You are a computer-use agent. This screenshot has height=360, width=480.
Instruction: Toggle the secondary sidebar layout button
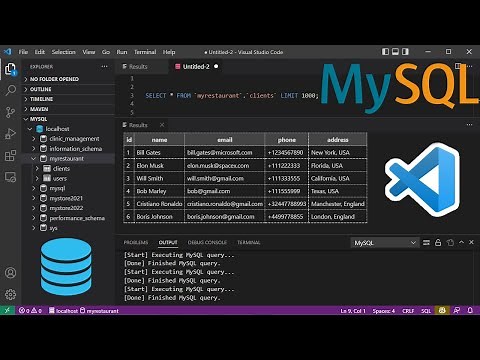click(x=405, y=52)
